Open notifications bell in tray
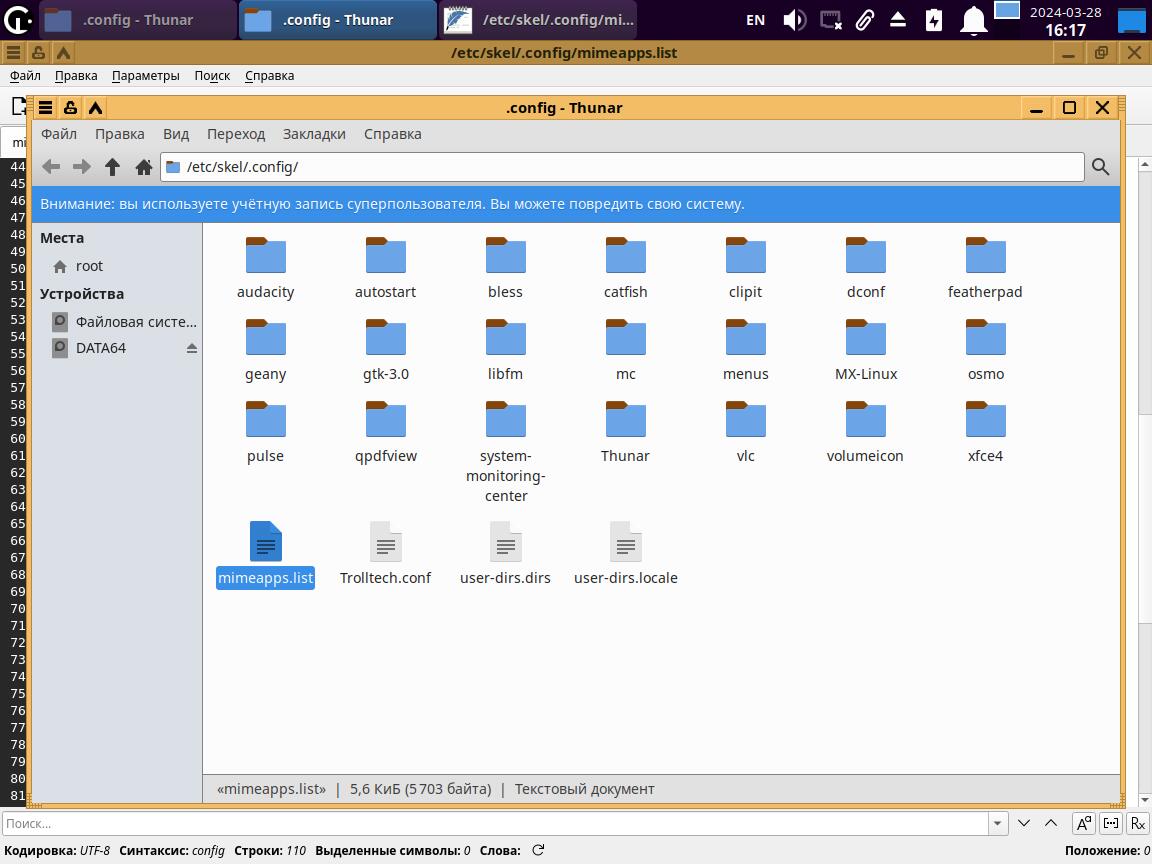Image resolution: width=1152 pixels, height=864 pixels. (x=973, y=20)
